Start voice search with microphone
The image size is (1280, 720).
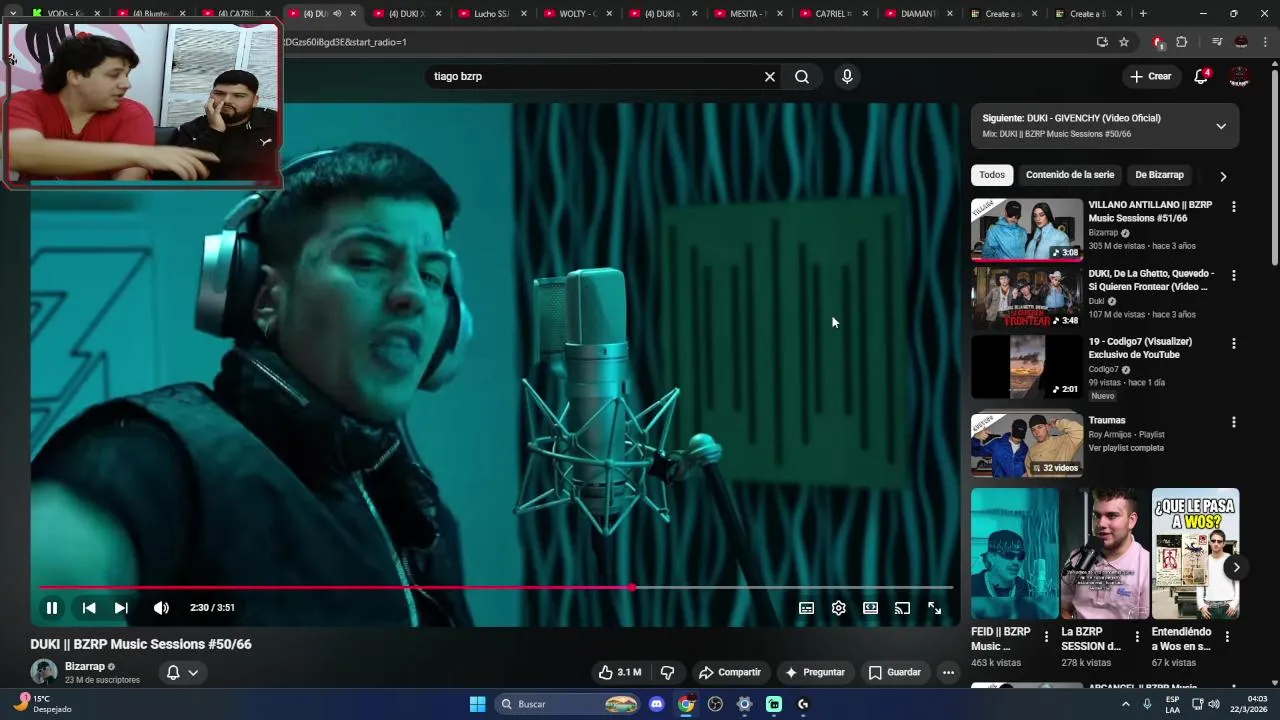pos(847,77)
